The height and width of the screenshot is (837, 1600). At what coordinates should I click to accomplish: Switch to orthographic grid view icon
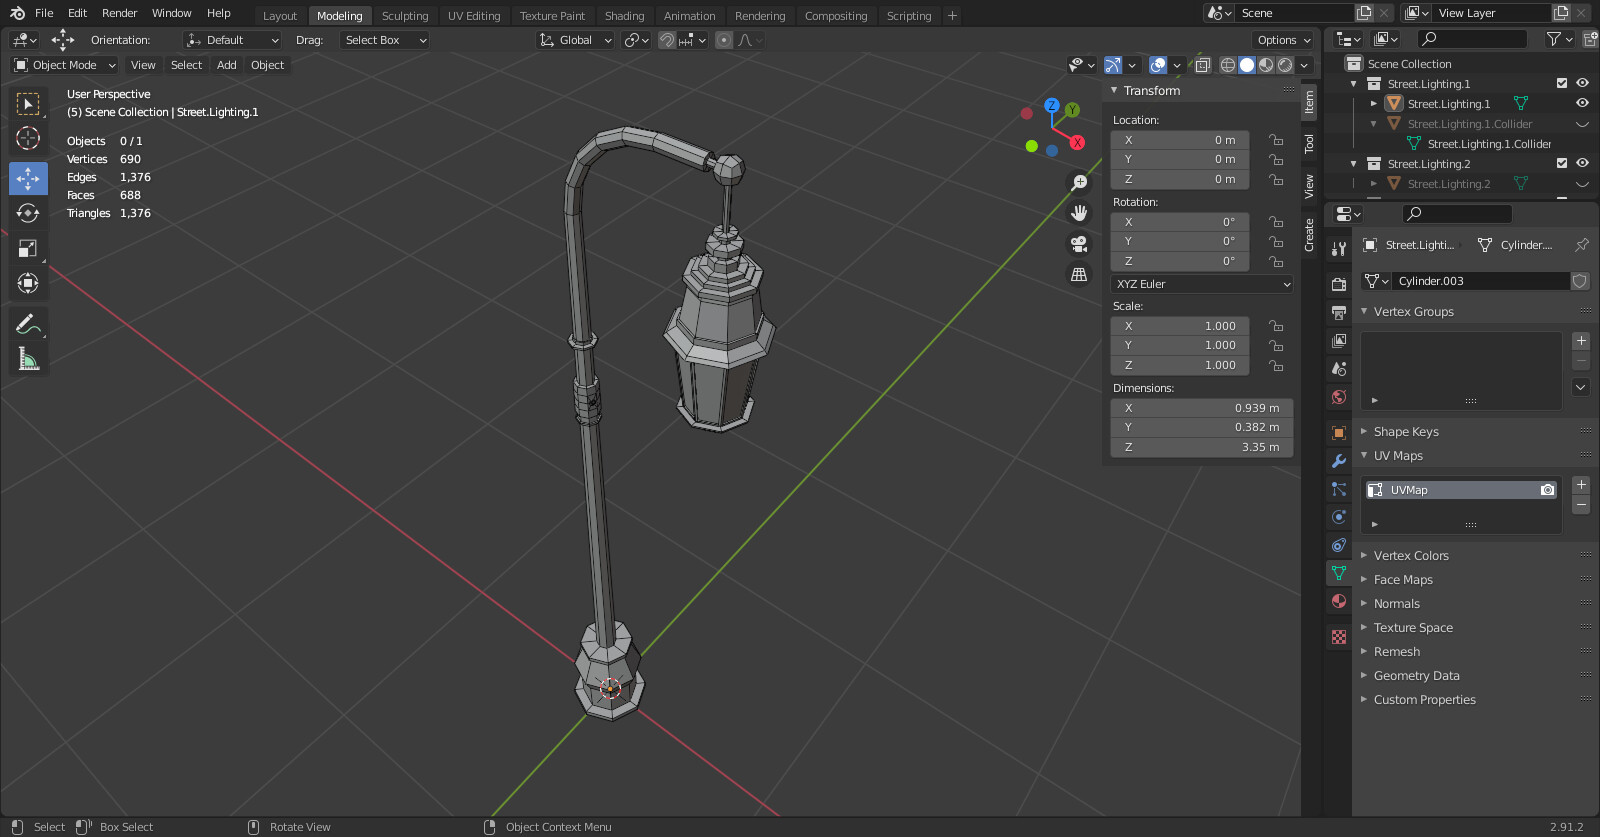pyautogui.click(x=1079, y=274)
